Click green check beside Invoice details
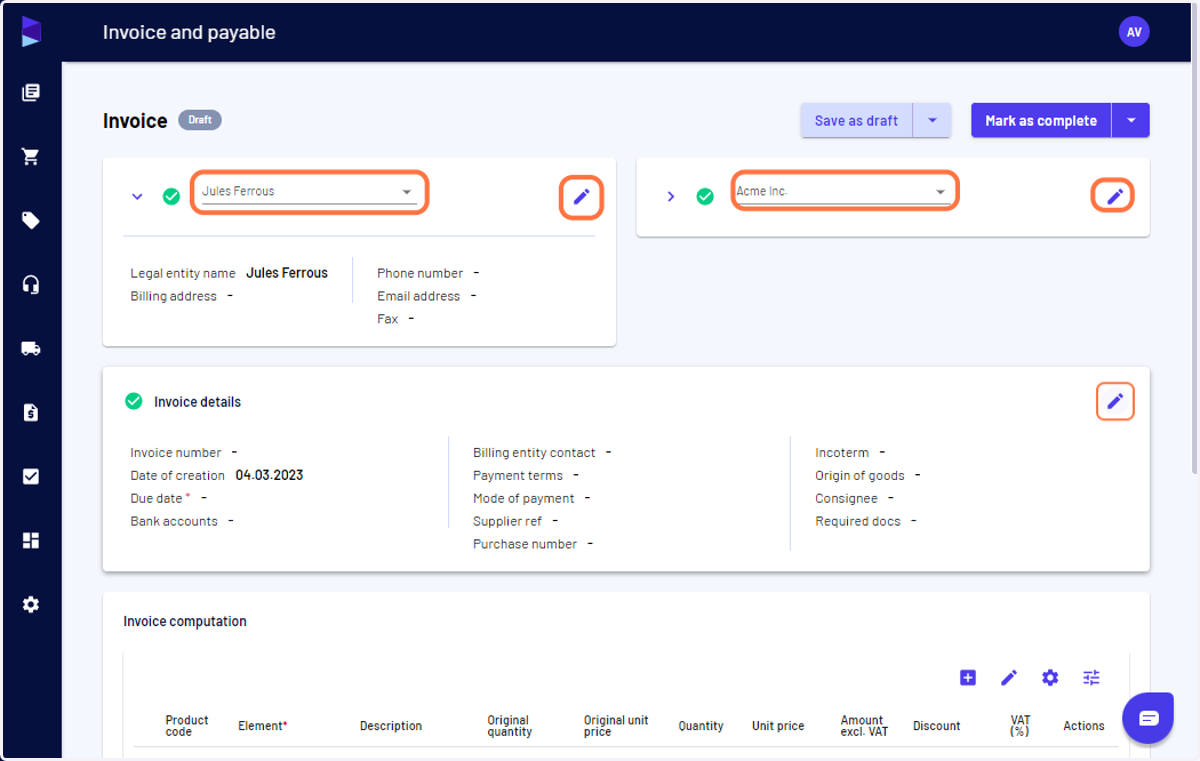This screenshot has width=1200, height=761. click(133, 401)
